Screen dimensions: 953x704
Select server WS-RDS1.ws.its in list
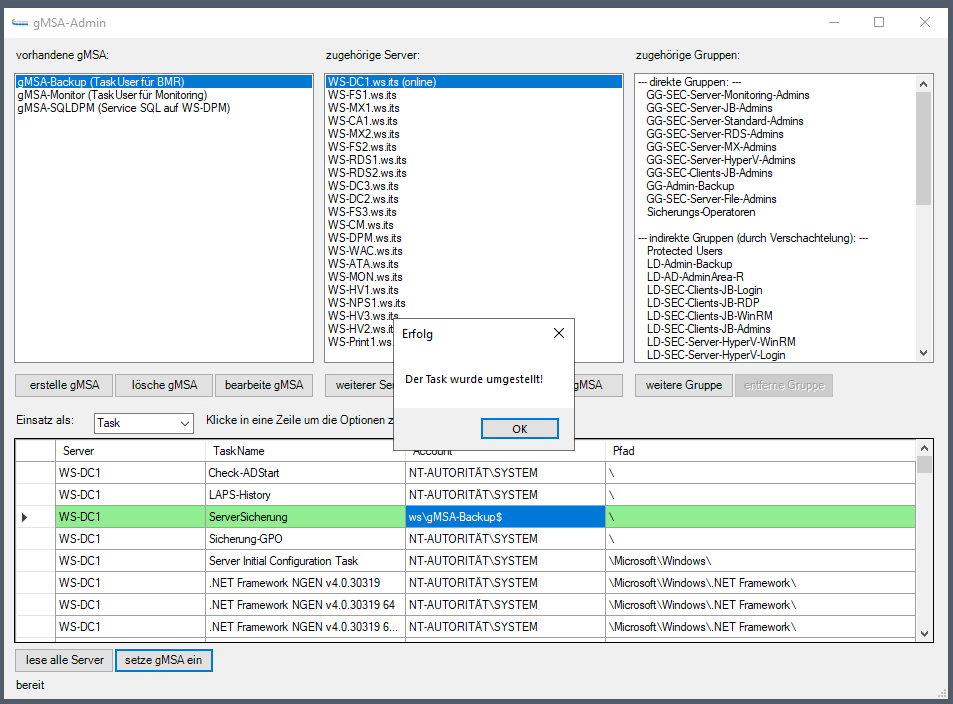click(x=474, y=160)
